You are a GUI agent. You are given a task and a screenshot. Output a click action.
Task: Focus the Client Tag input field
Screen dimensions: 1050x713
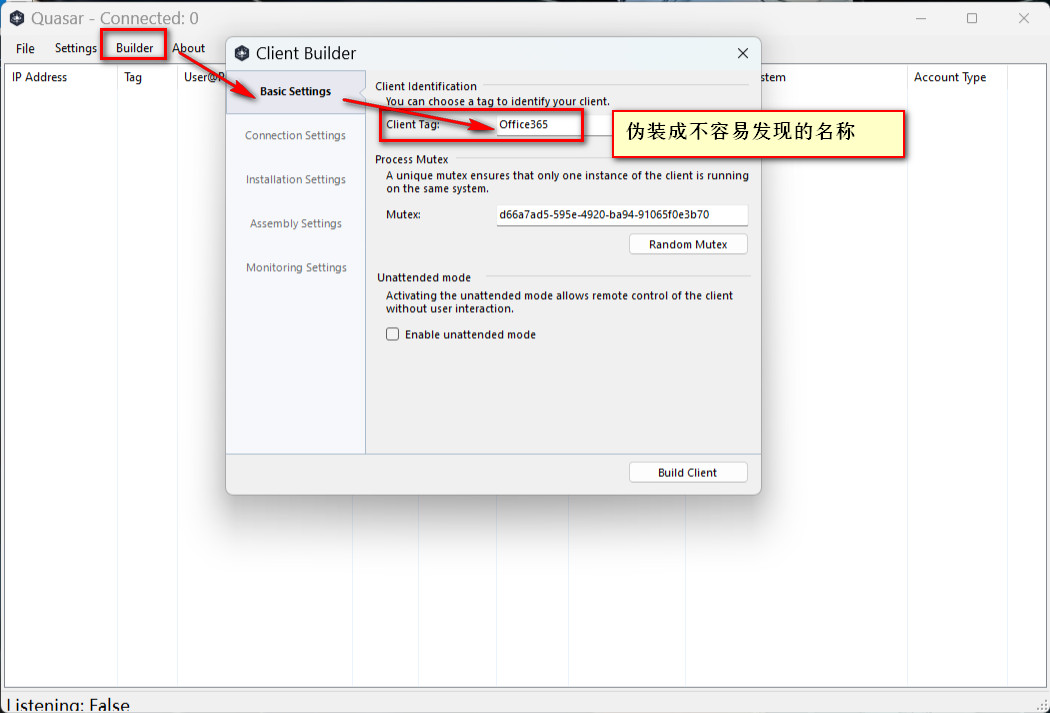click(539, 125)
